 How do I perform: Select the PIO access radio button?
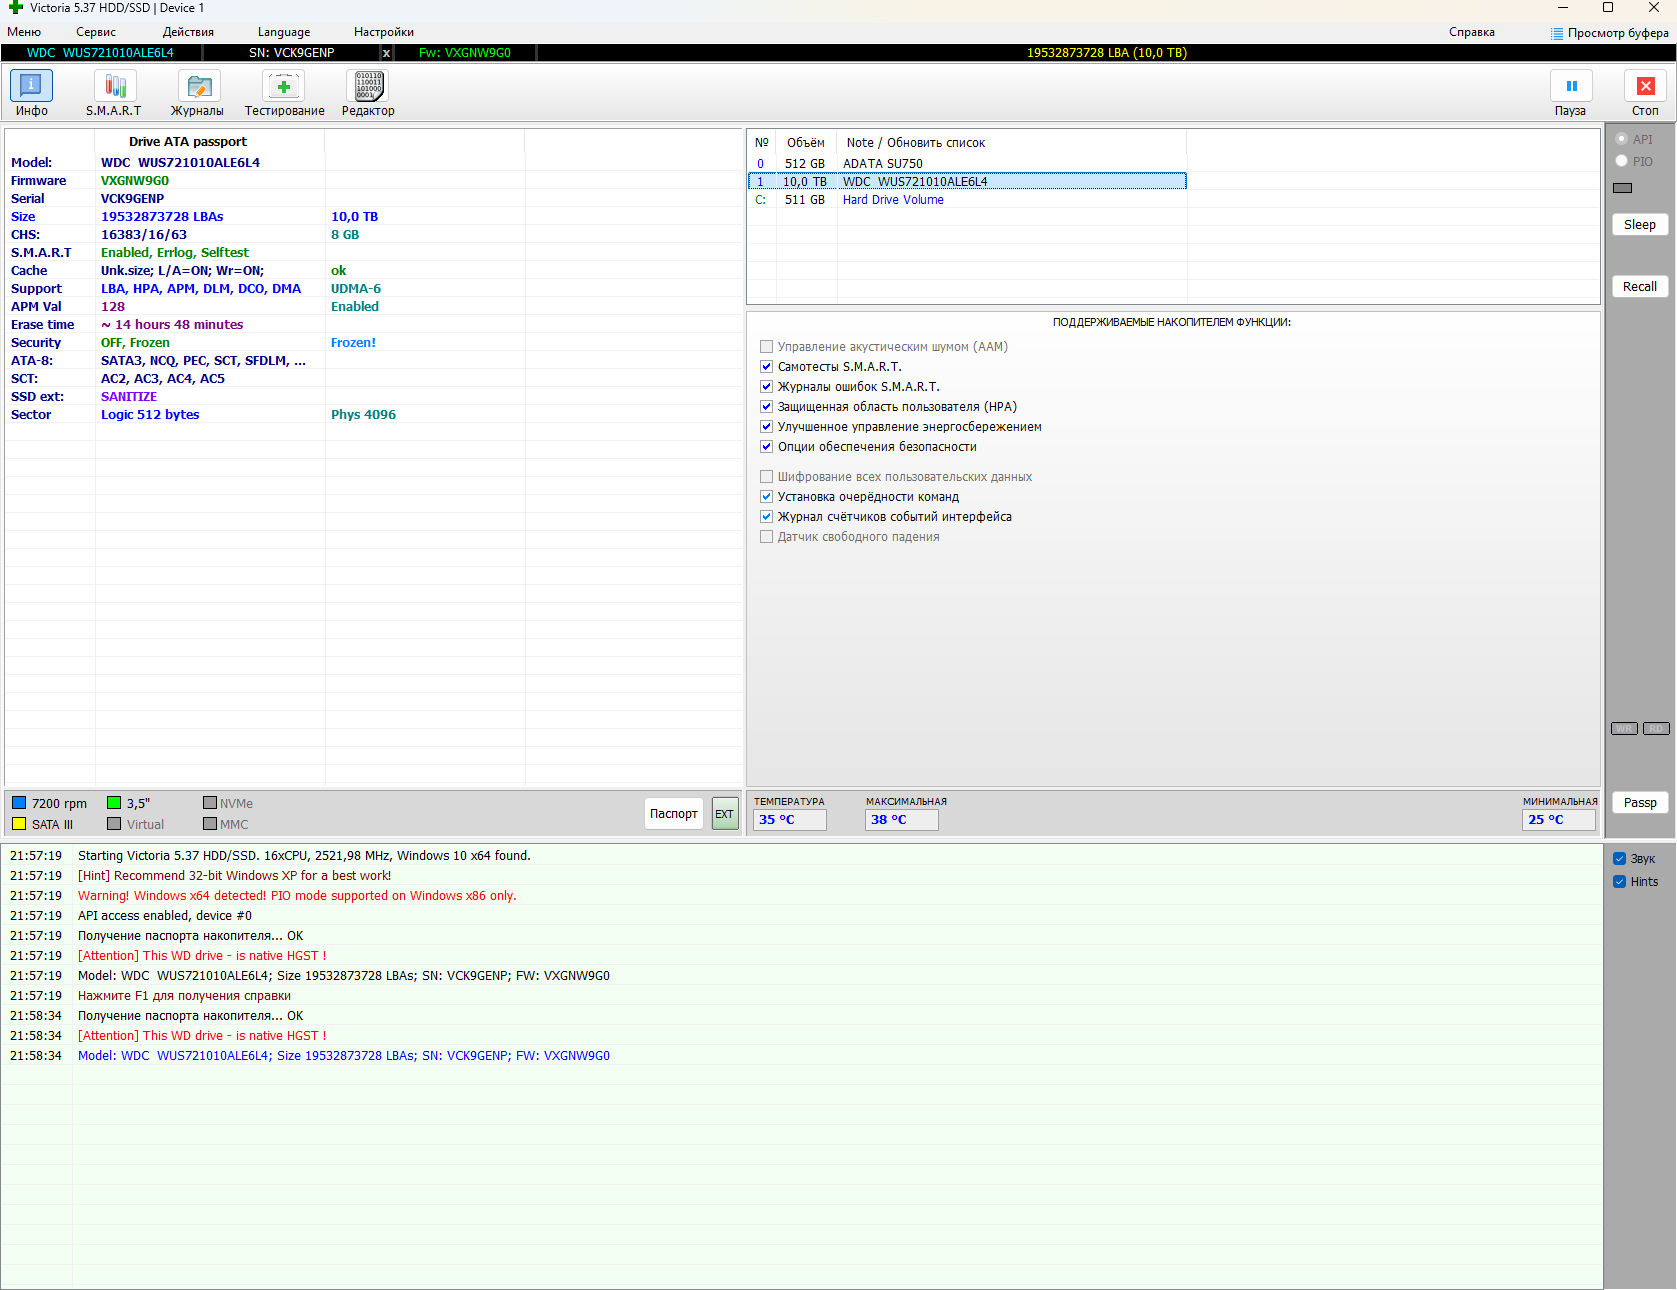1622,161
